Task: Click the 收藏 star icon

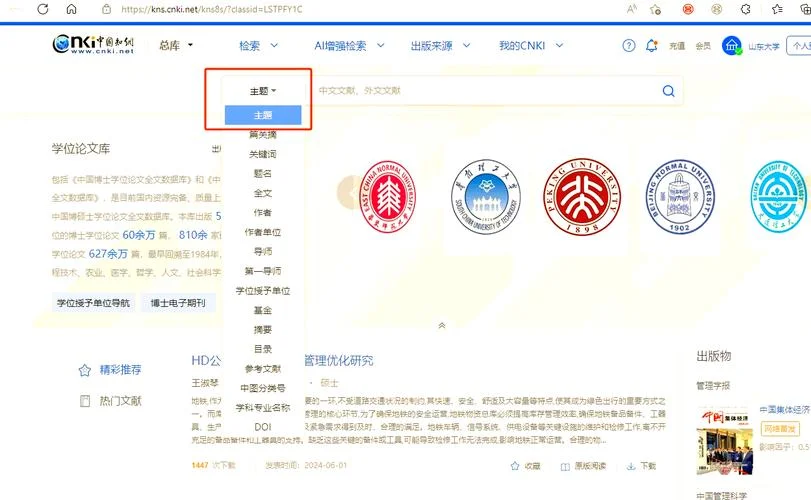Action: 515,466
